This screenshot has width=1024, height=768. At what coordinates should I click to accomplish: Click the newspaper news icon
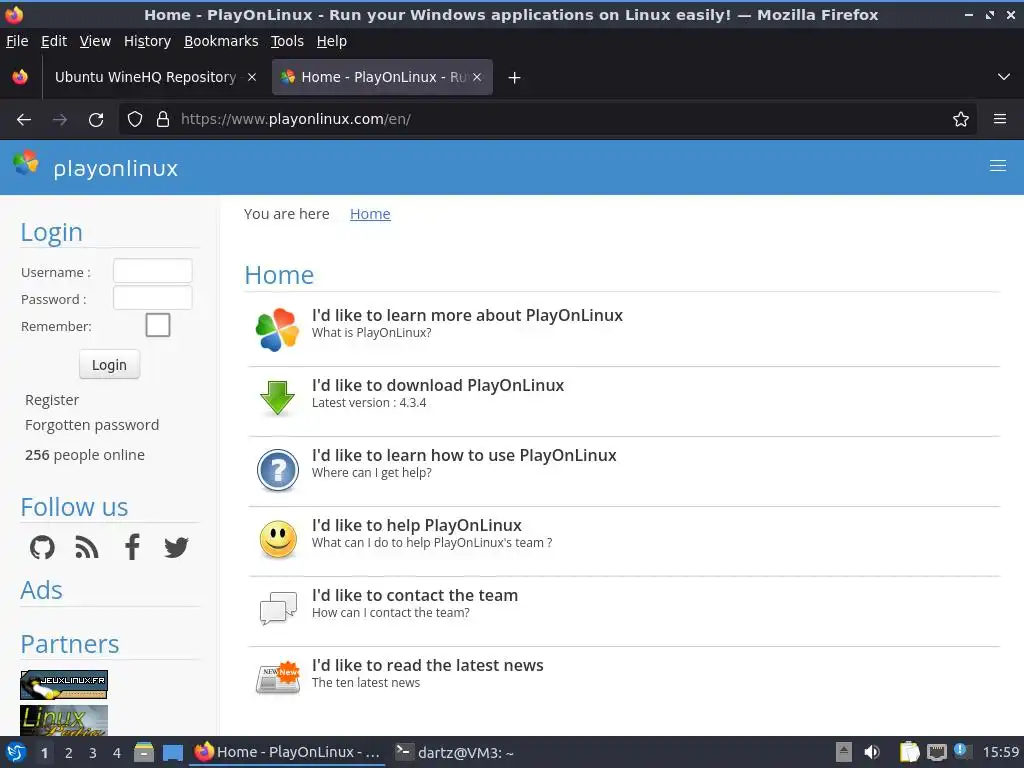coord(278,677)
